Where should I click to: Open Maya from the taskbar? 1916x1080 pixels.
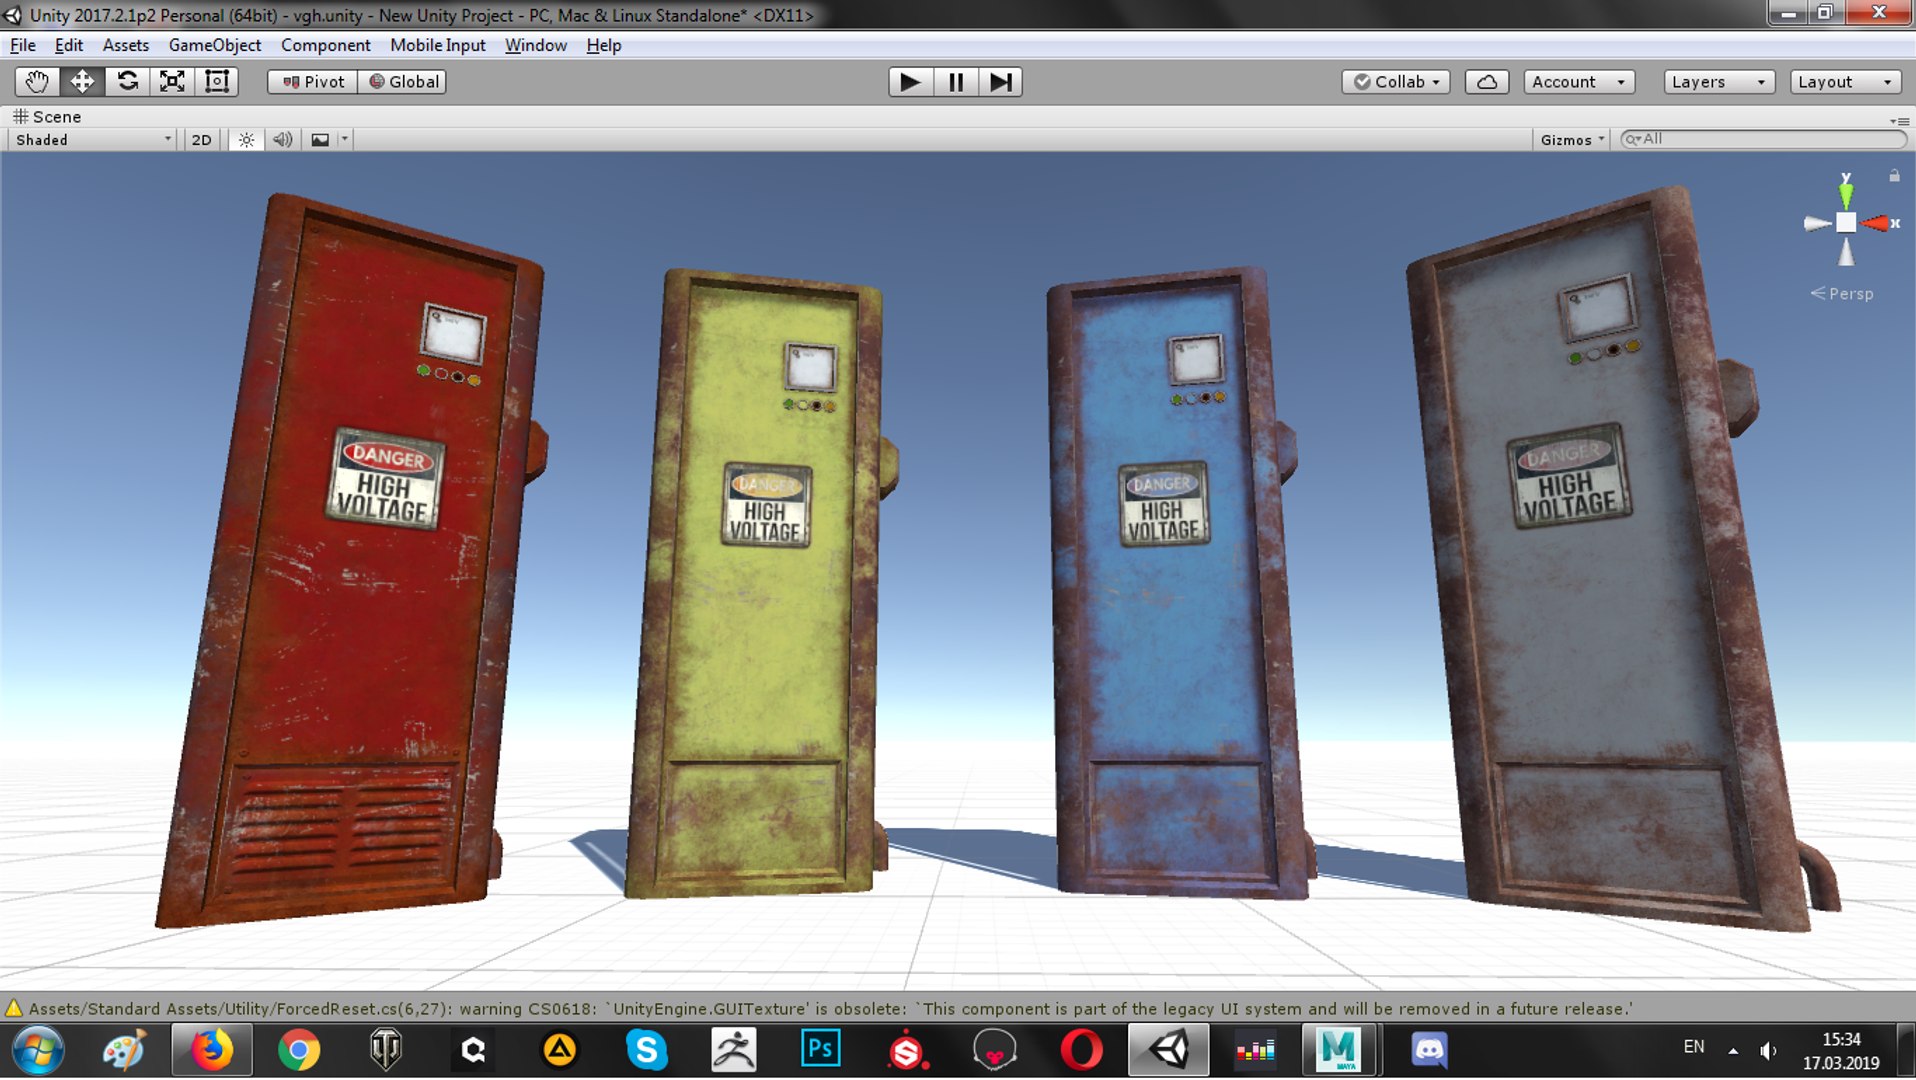click(1339, 1050)
